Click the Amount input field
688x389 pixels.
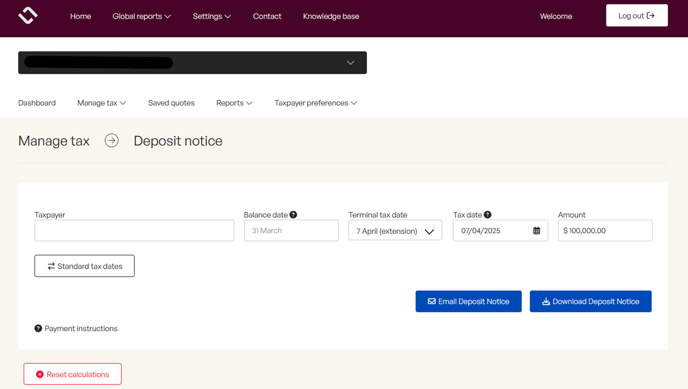point(605,231)
